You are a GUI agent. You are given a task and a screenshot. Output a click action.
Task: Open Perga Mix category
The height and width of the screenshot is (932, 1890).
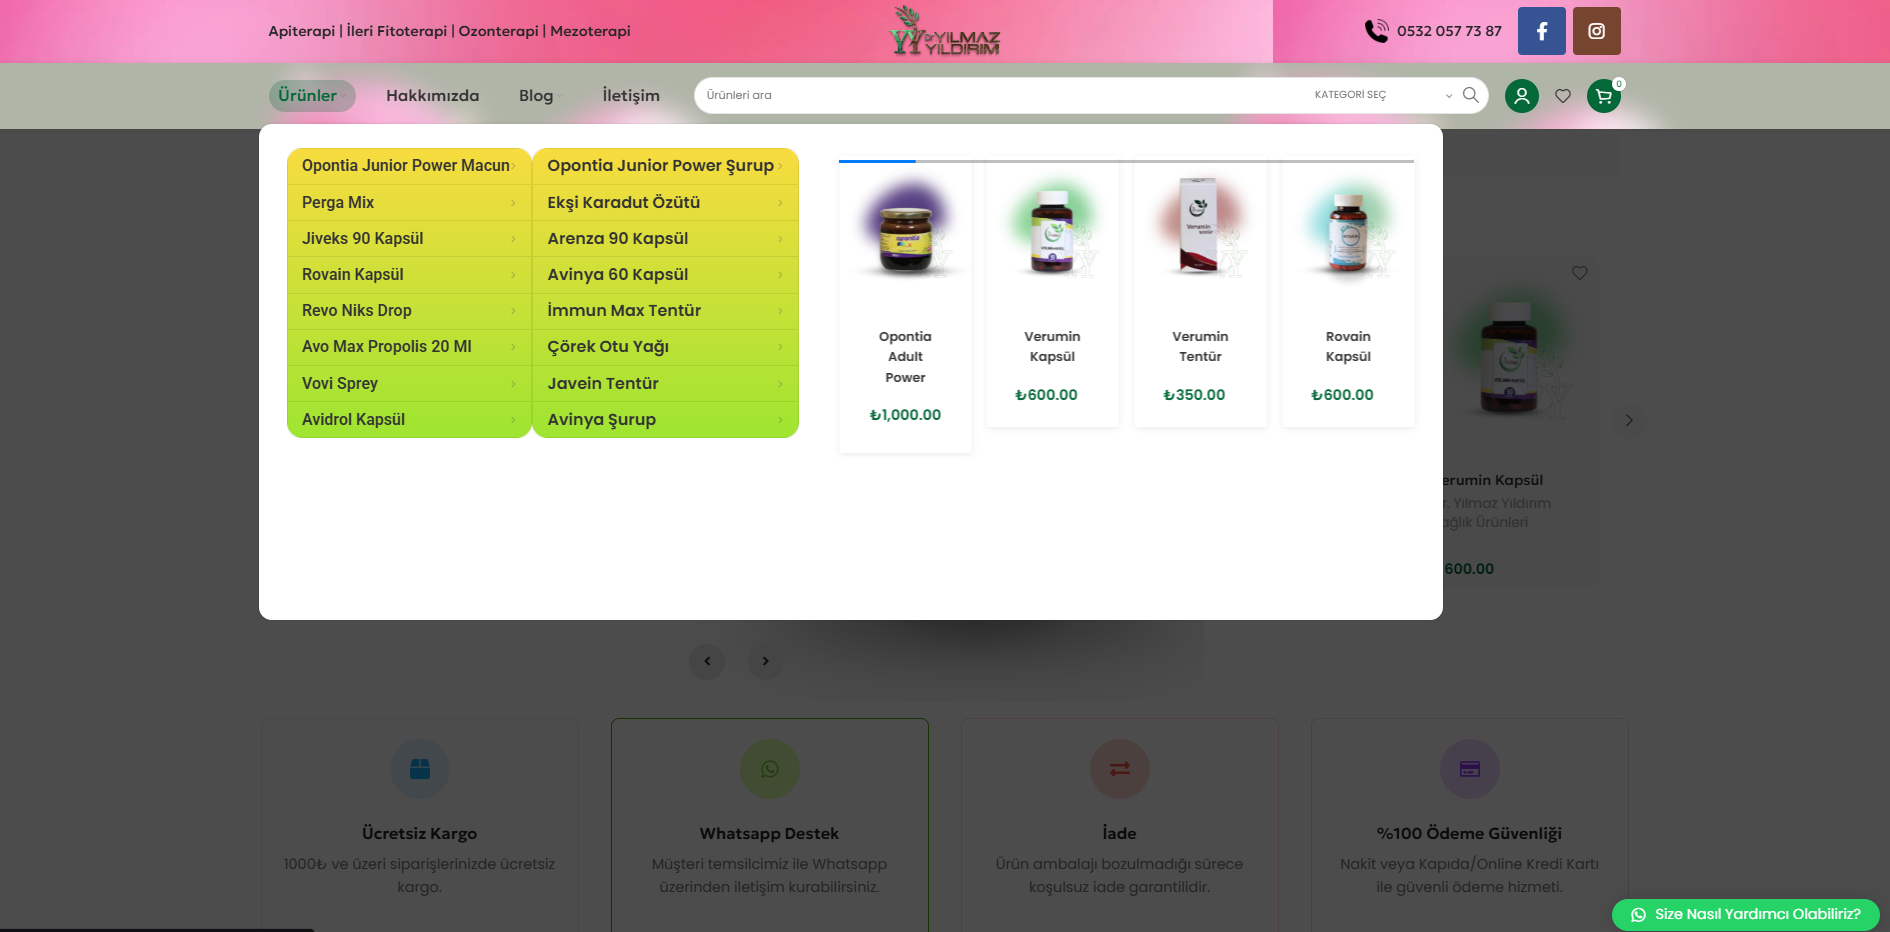pyautogui.click(x=409, y=202)
